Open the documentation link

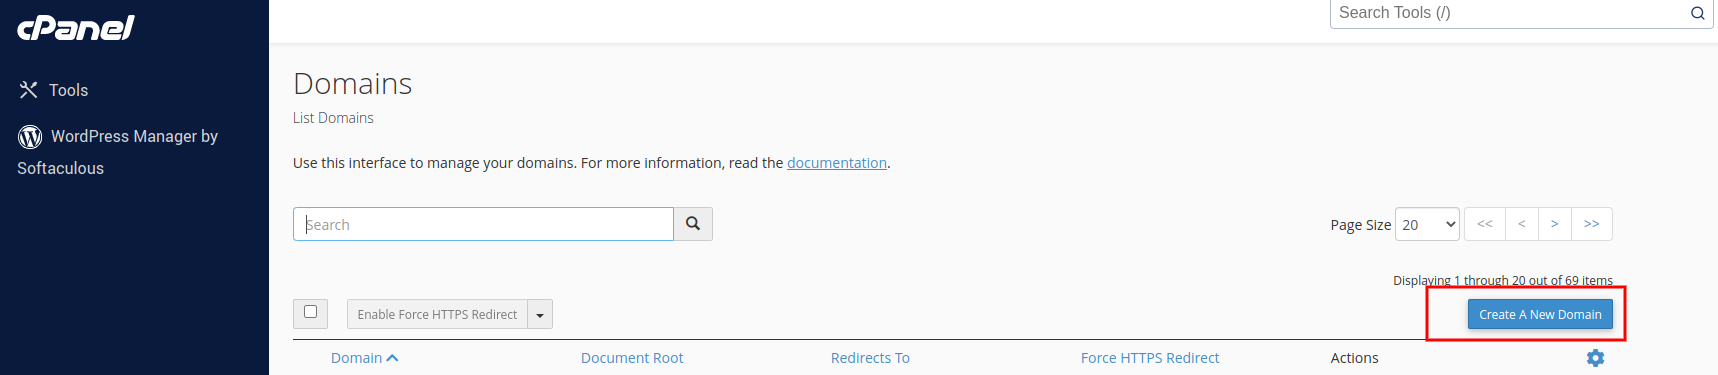coord(837,163)
